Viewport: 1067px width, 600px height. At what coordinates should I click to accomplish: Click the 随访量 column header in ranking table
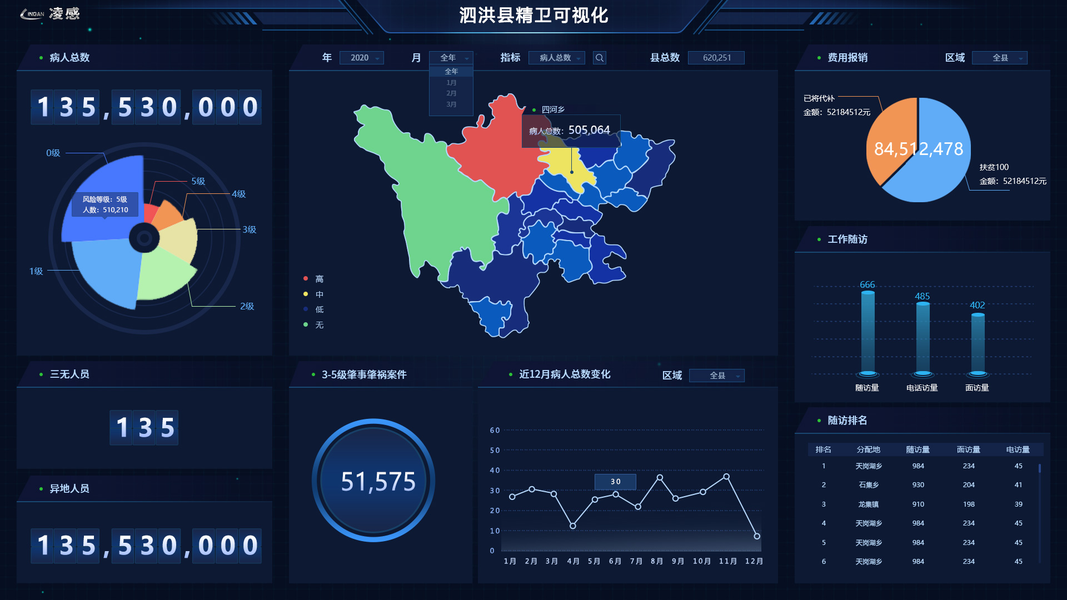(x=918, y=450)
